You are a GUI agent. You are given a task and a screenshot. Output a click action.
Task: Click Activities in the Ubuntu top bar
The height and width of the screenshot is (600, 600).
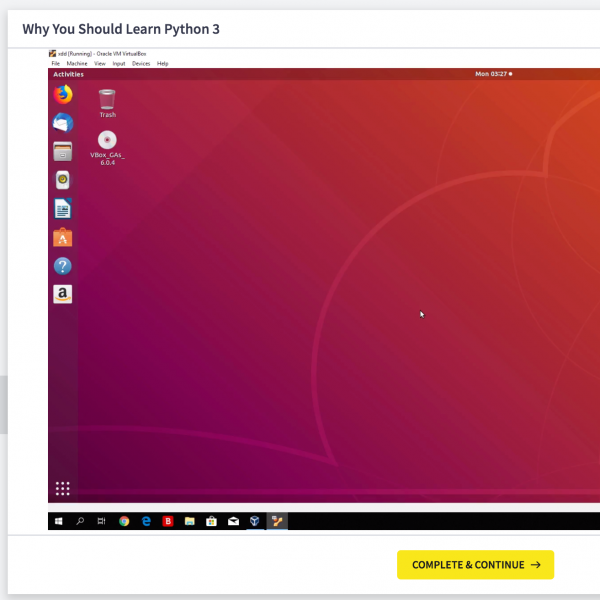68,74
